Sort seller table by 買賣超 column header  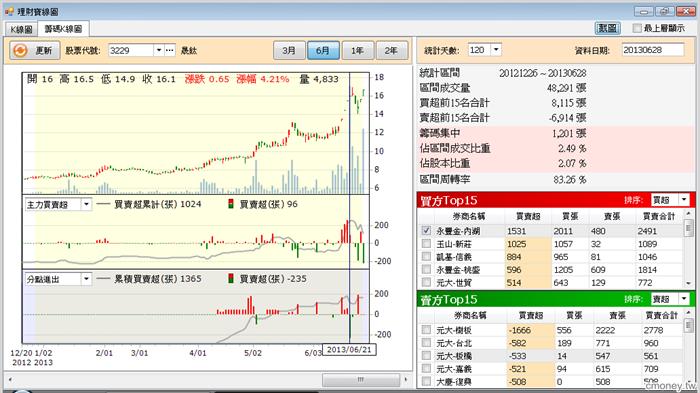pyautogui.click(x=530, y=315)
